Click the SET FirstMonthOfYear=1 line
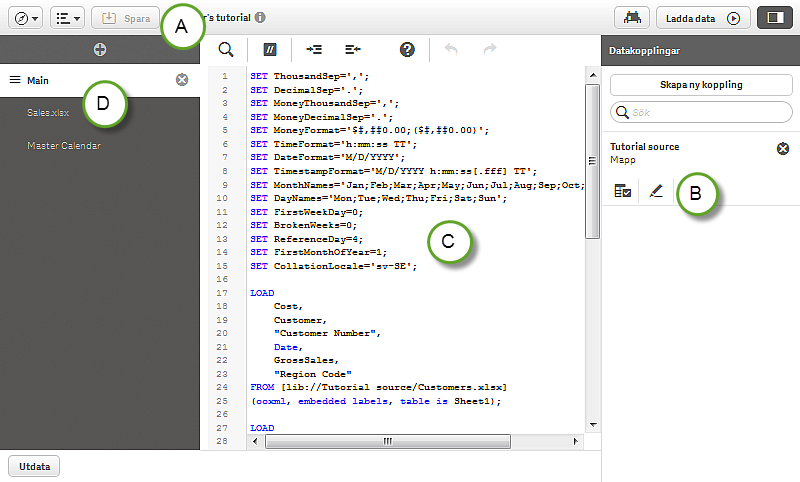Screen dimensions: 800x482 pyautogui.click(x=318, y=252)
